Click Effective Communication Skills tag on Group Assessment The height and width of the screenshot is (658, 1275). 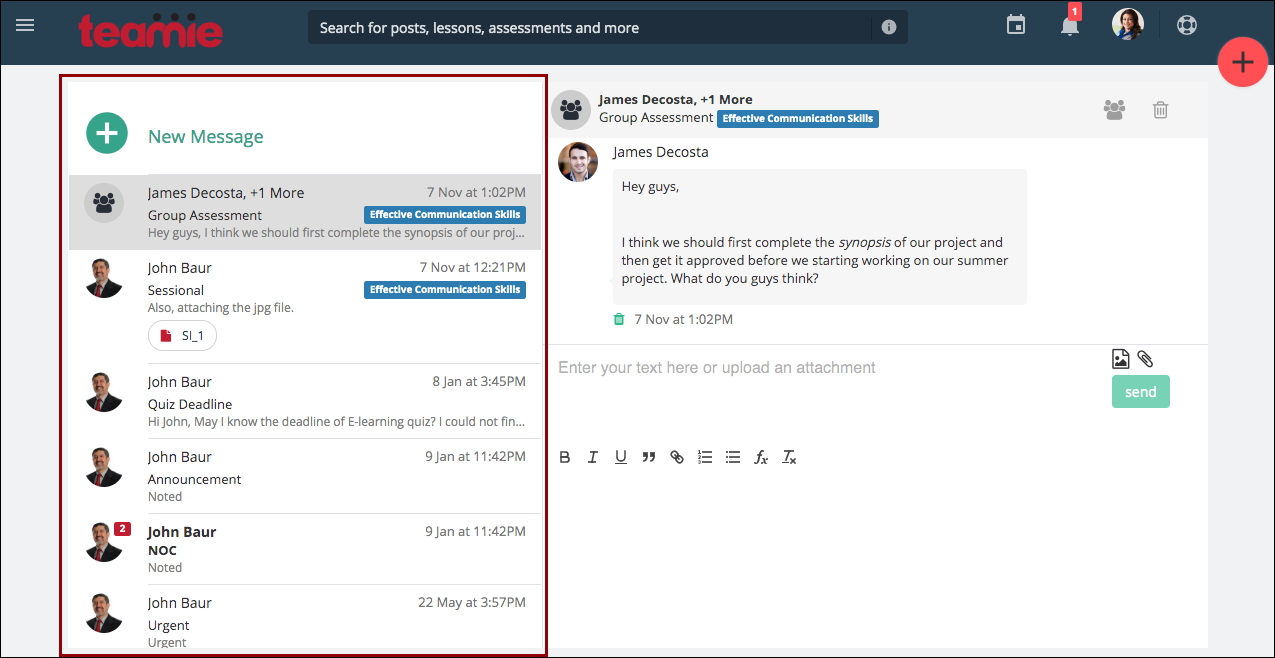[x=445, y=215]
